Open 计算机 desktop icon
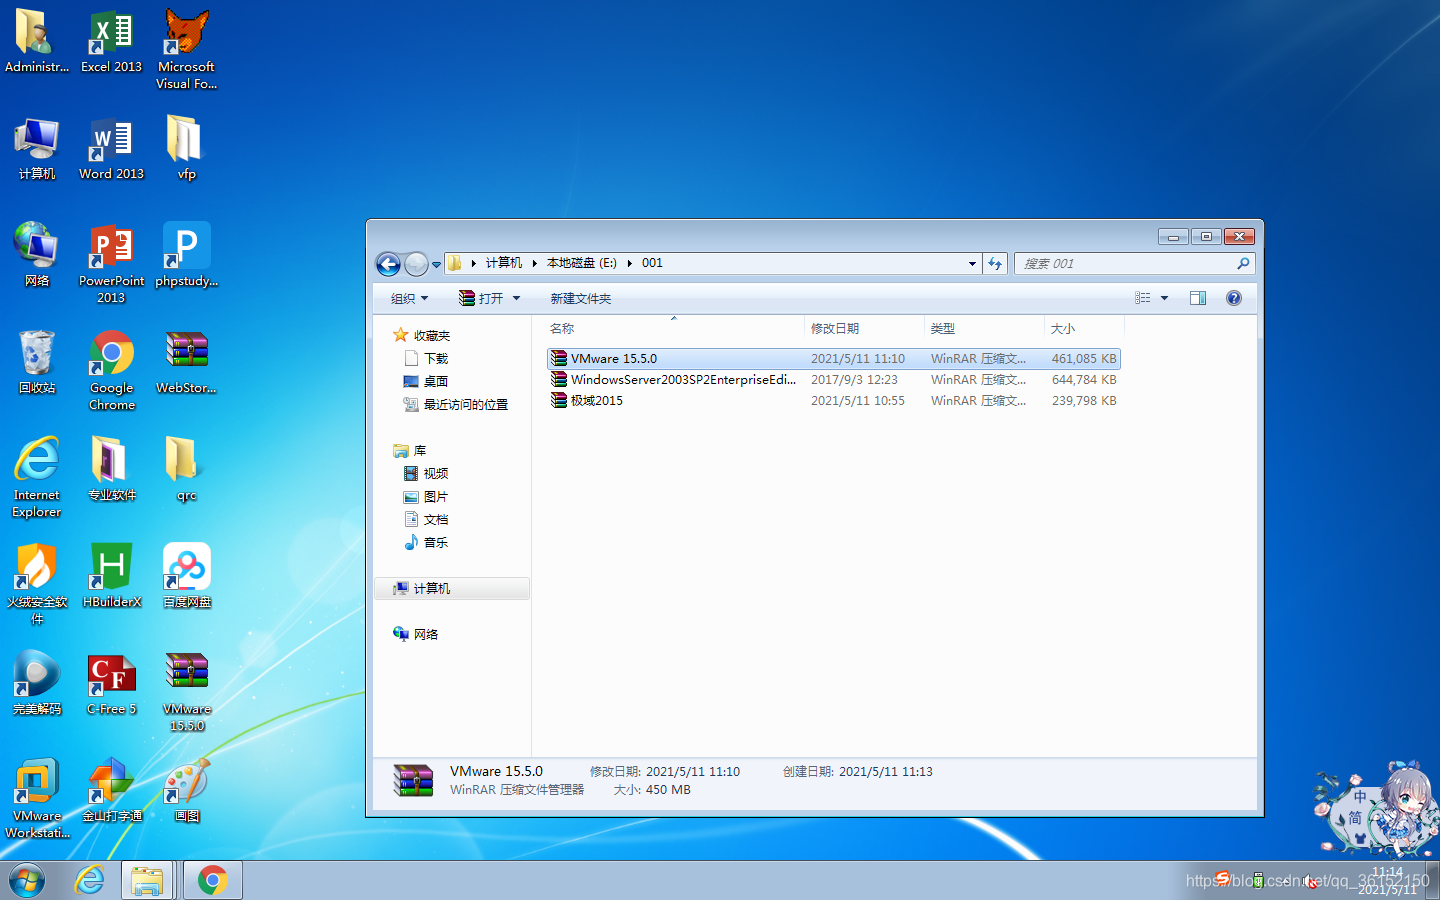 pos(37,148)
